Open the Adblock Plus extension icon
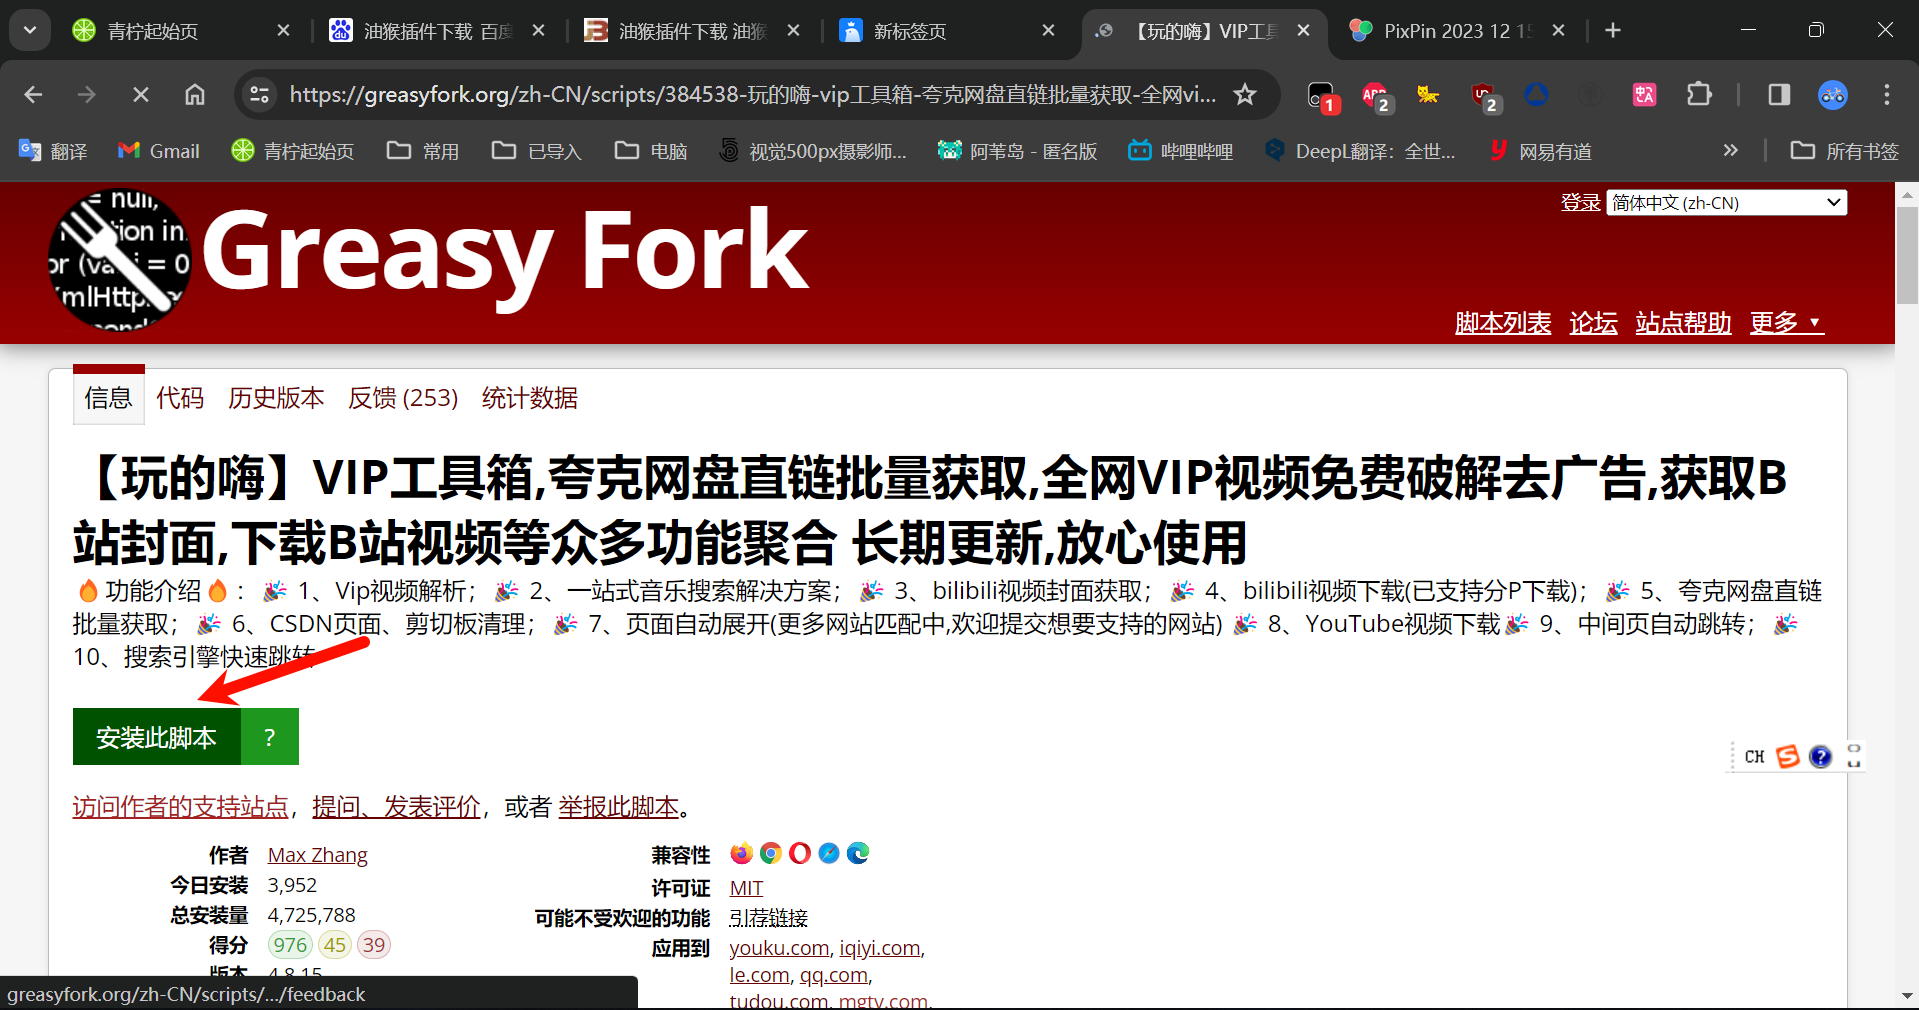1919x1010 pixels. 1376,96
